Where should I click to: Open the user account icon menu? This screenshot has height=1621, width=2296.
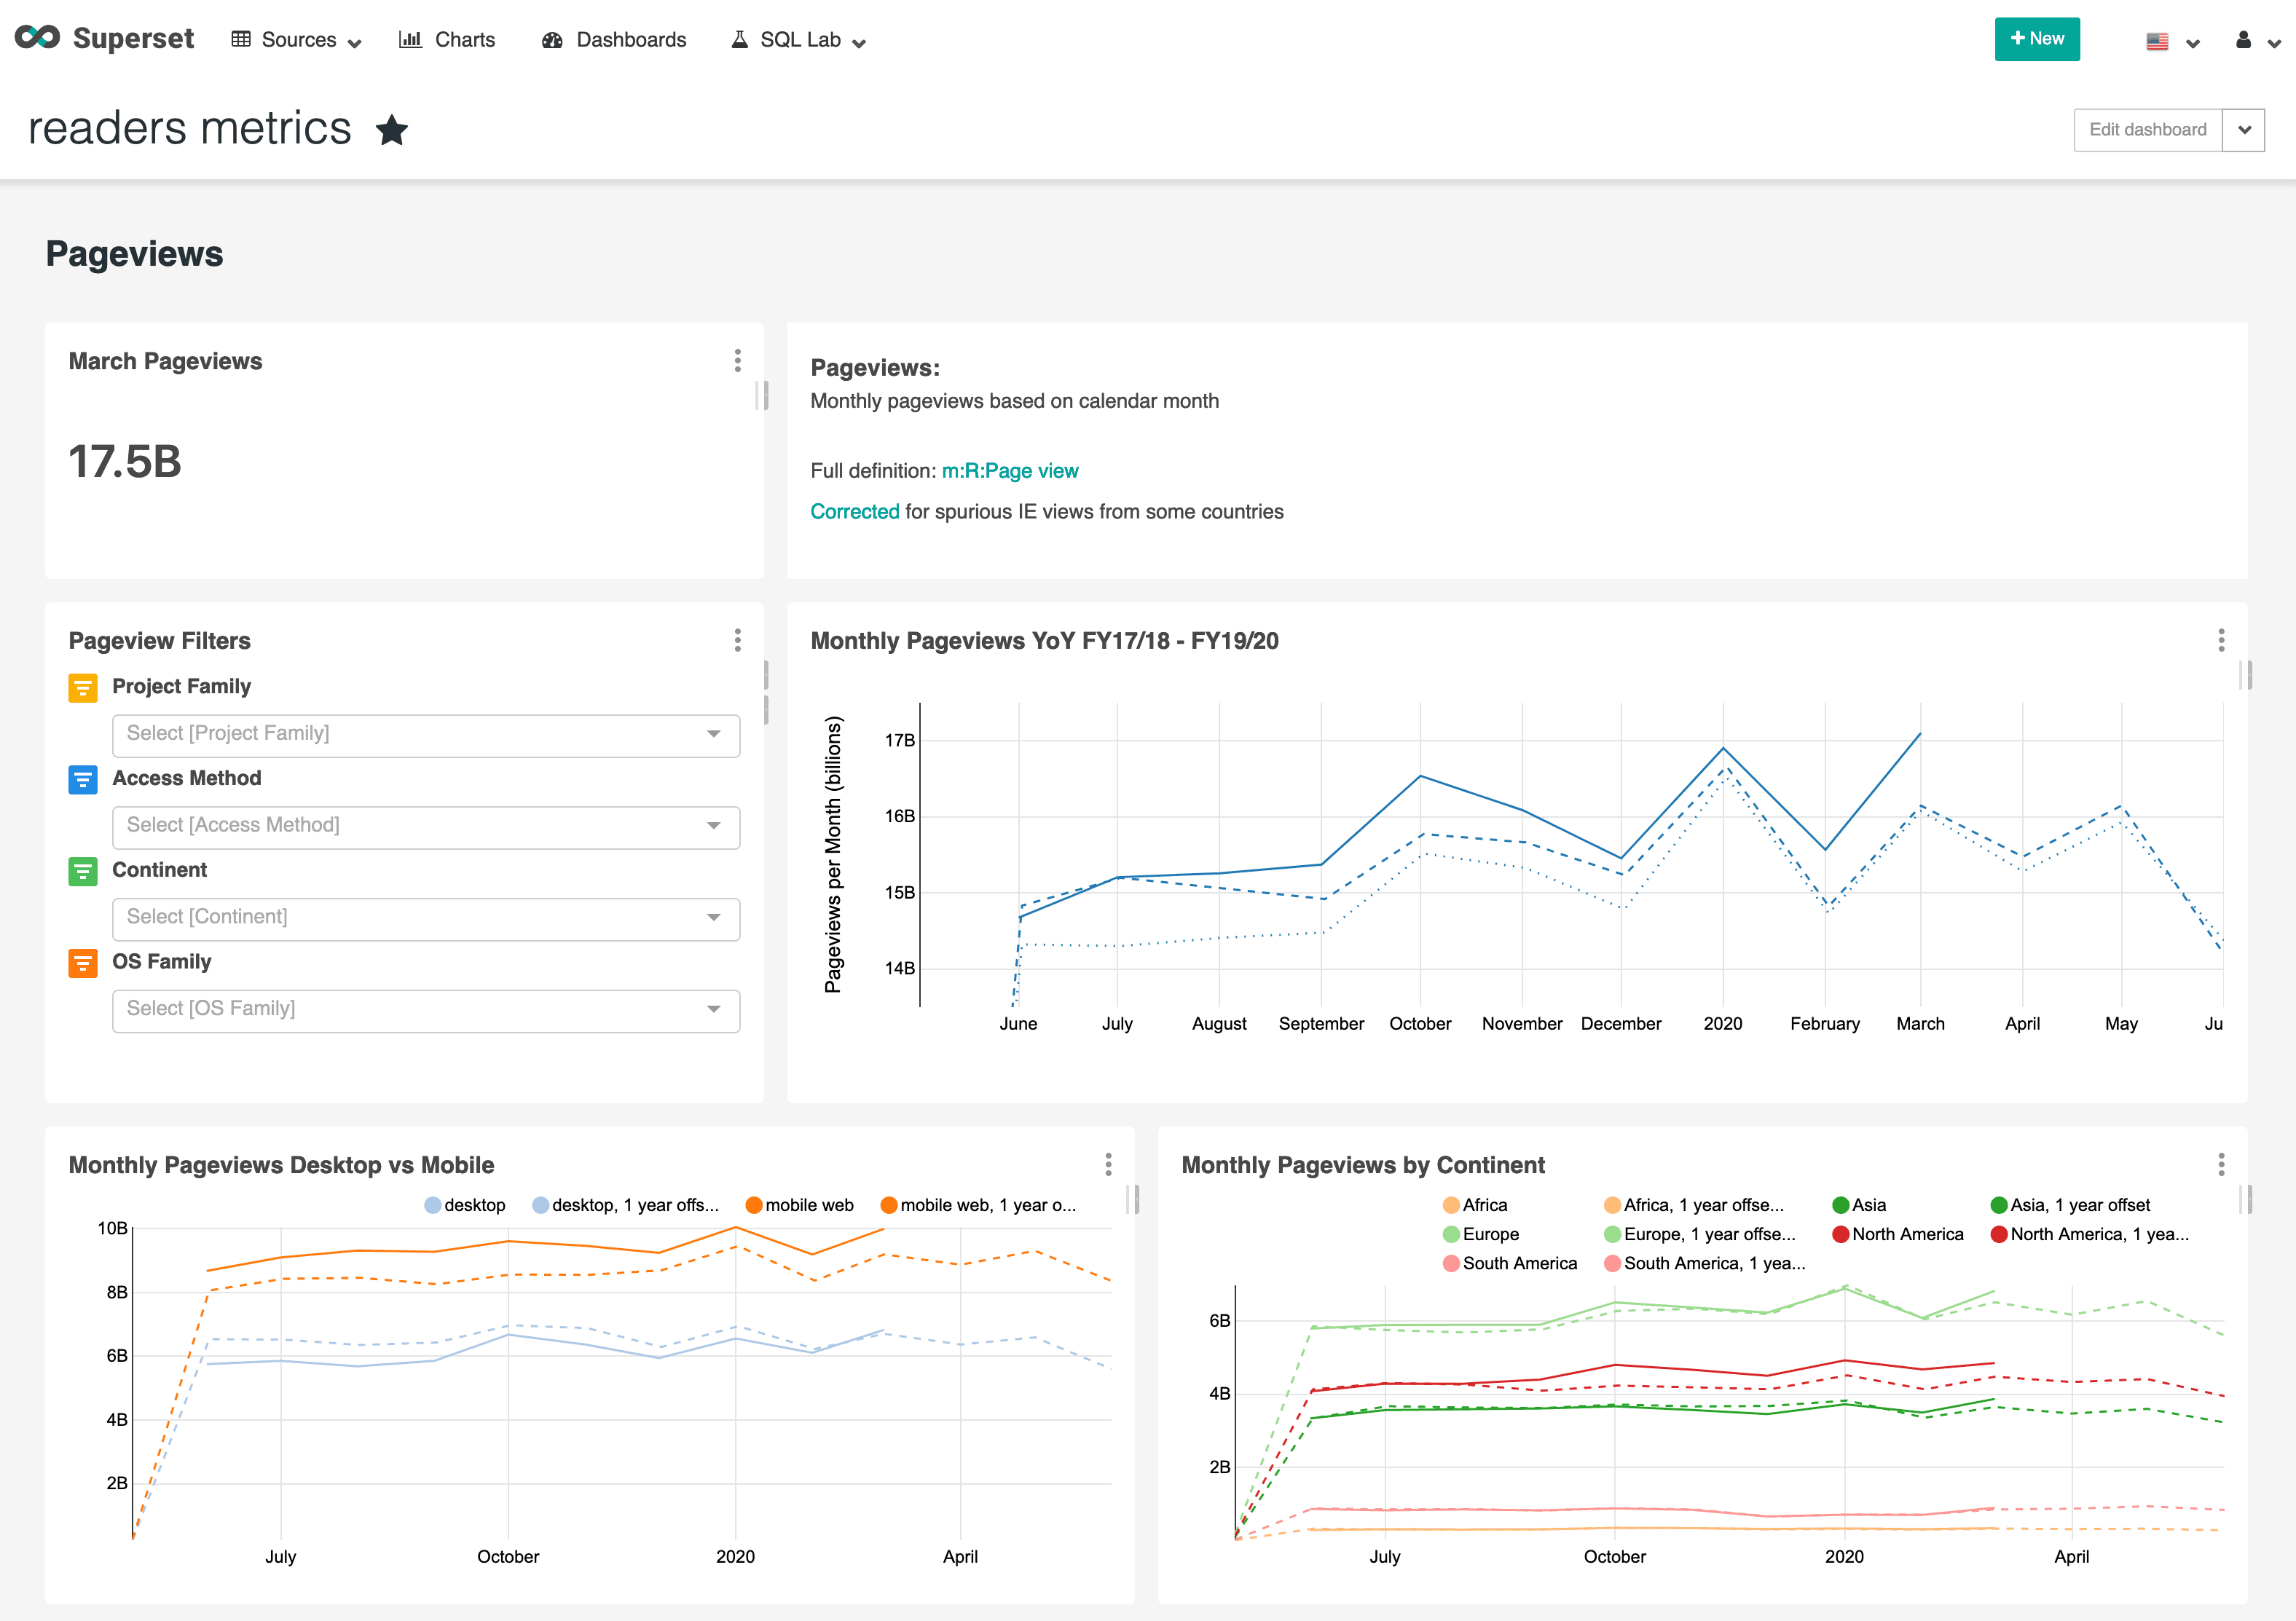2243,41
